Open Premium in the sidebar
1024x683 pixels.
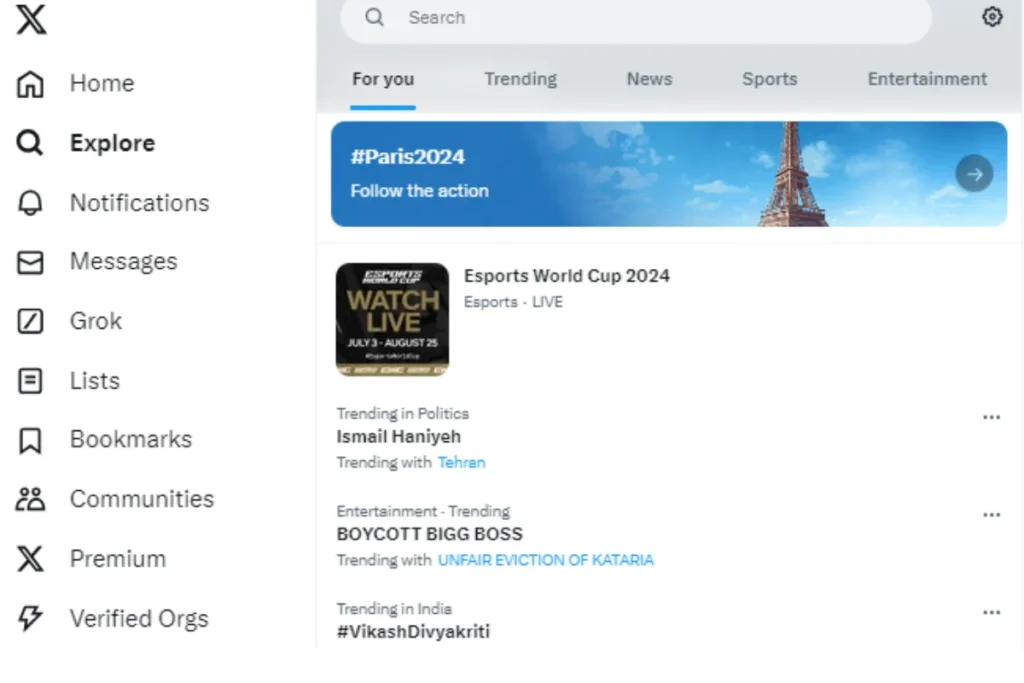91,559
